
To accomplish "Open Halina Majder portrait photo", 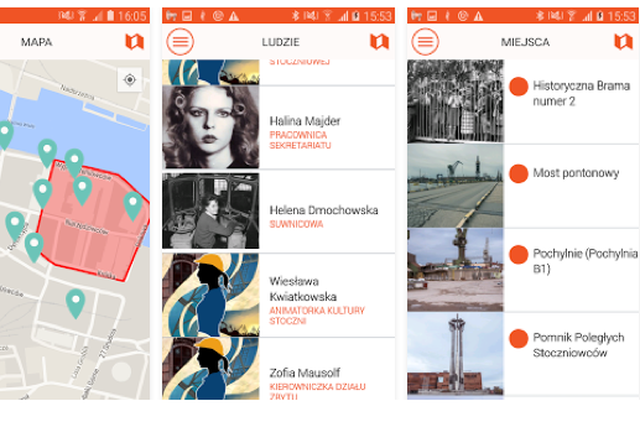I will tap(211, 127).
